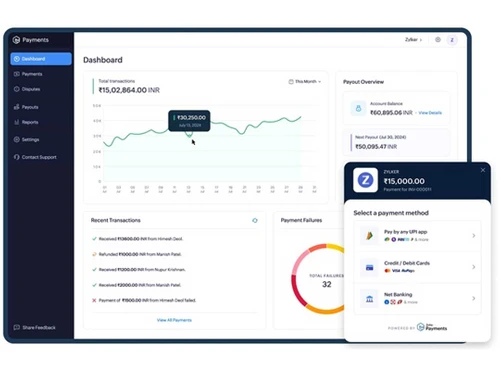500x375 pixels.
Task: Click the Reports bar chart icon
Action: point(17,122)
